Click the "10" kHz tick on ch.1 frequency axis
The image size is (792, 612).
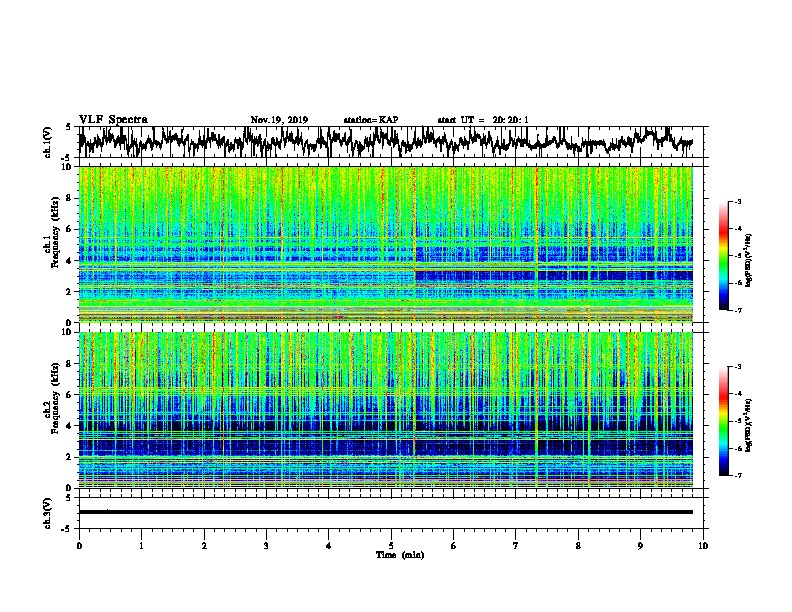tap(69, 167)
